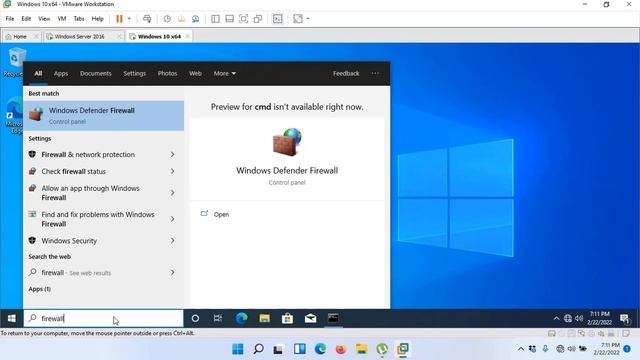Select the Apps search filter

point(61,73)
